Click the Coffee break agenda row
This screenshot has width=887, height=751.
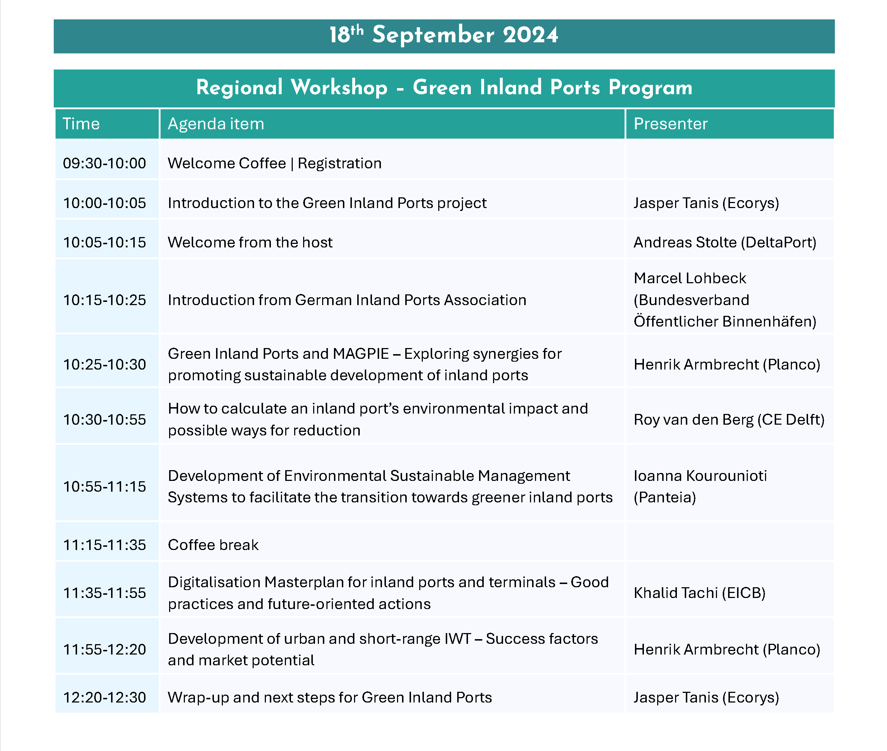[x=213, y=545]
